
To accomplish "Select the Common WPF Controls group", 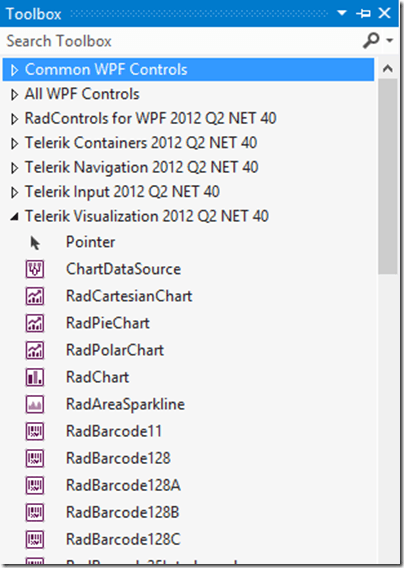I will tap(188, 70).
